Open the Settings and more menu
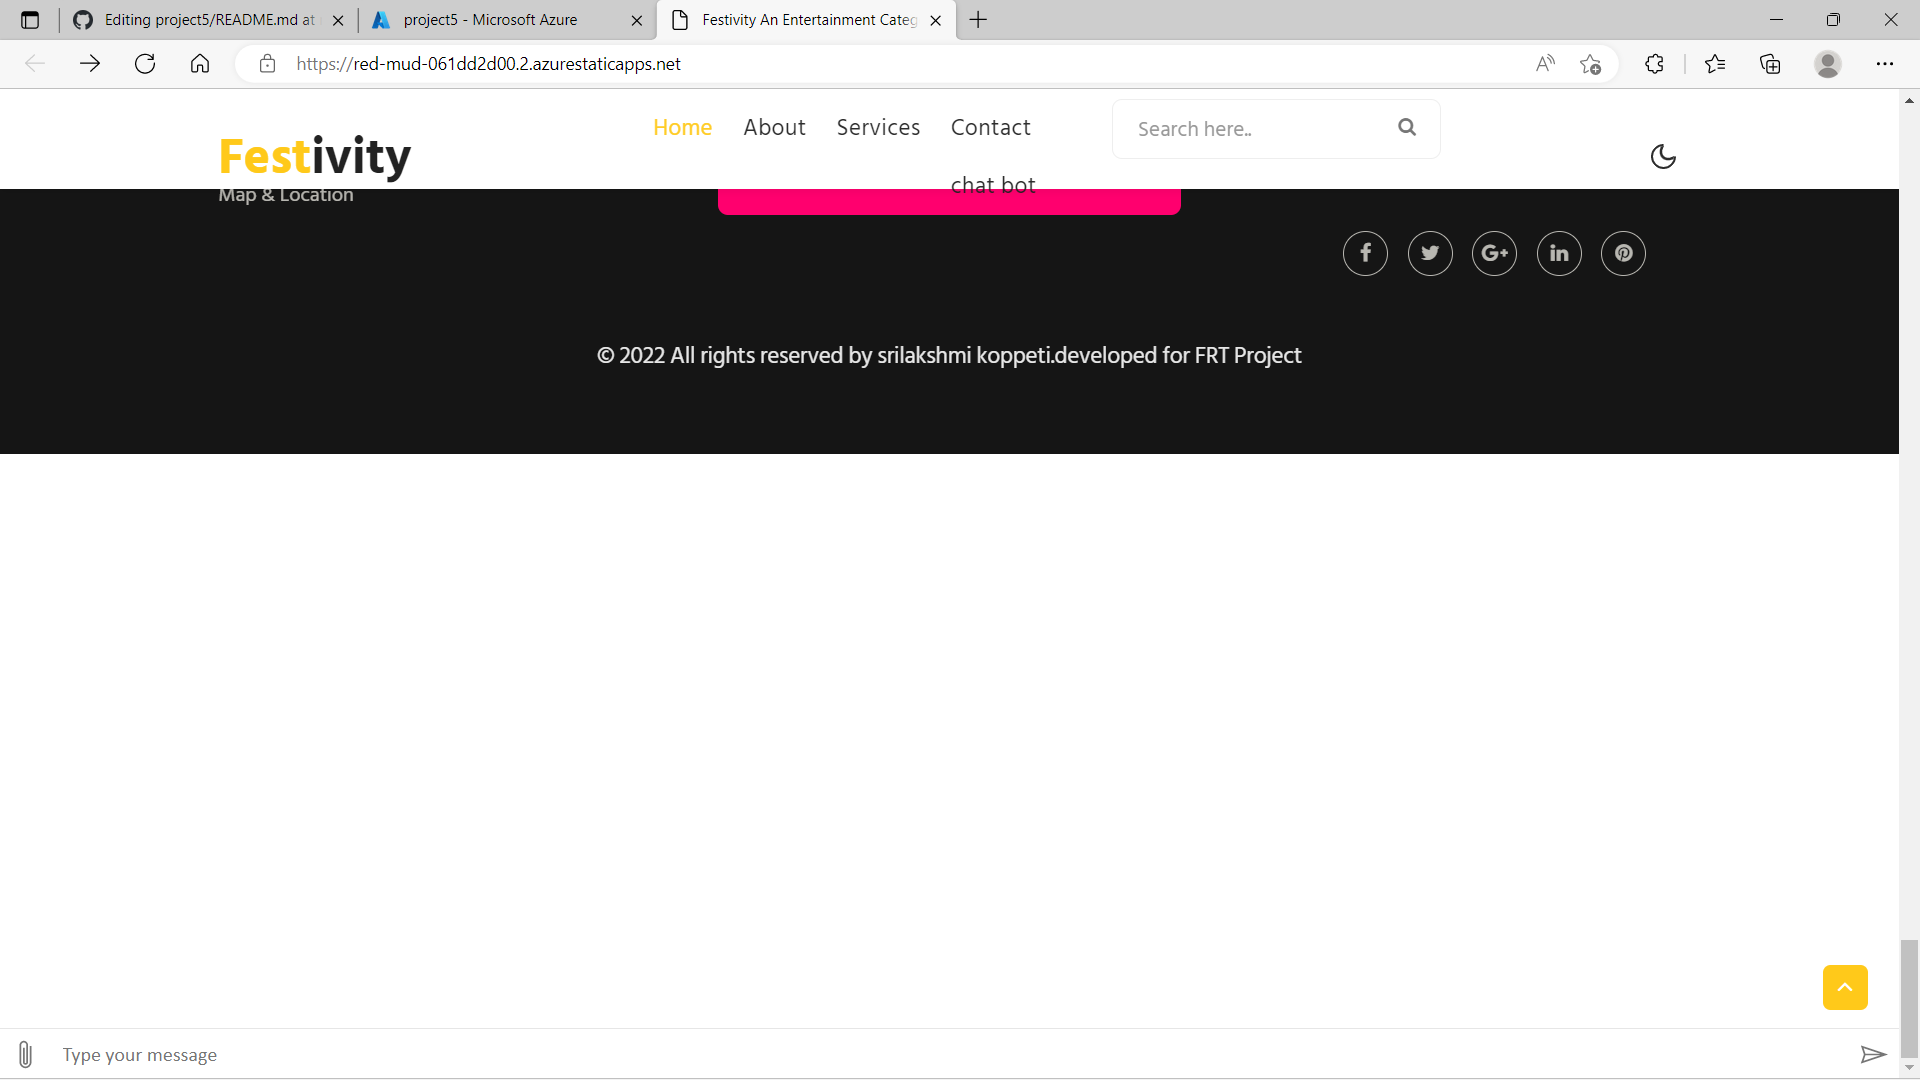Viewport: 1920px width, 1080px height. point(1887,64)
